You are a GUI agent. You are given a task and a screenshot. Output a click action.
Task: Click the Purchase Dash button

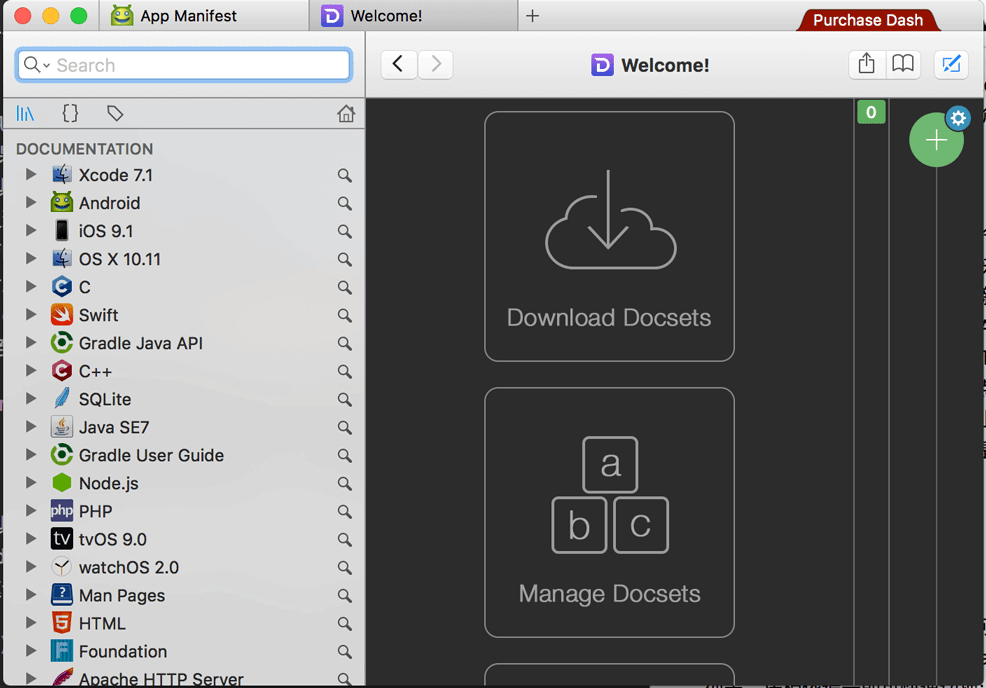click(867, 20)
